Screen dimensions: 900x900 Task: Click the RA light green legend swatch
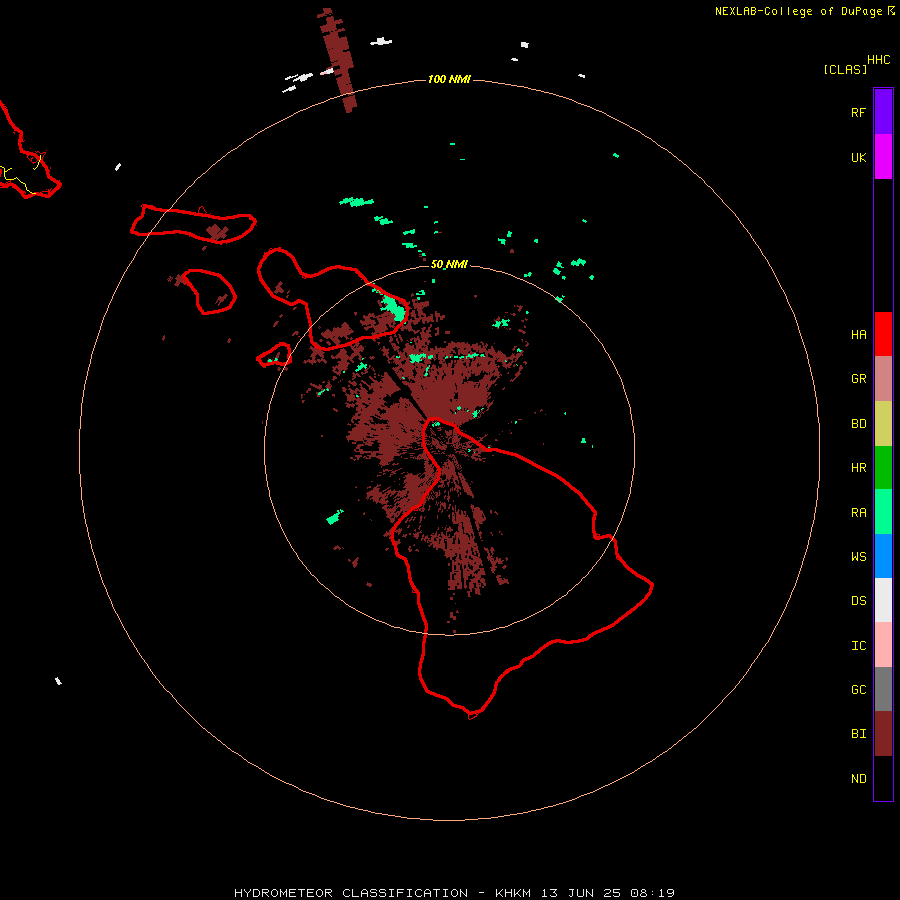pyautogui.click(x=883, y=512)
